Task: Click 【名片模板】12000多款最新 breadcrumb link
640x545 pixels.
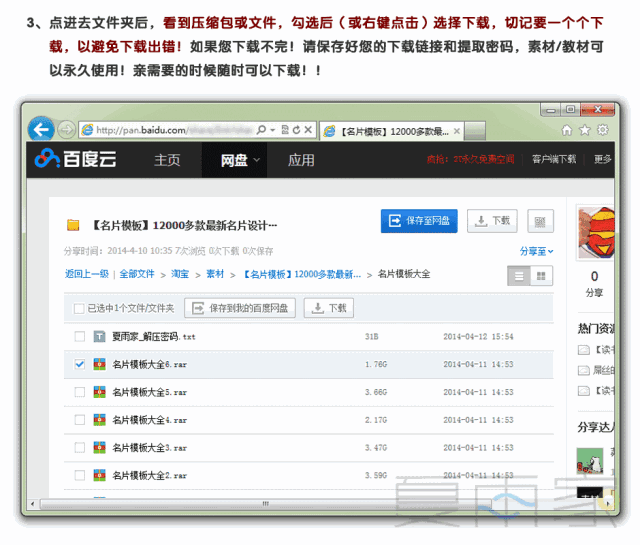Action: 302,274
